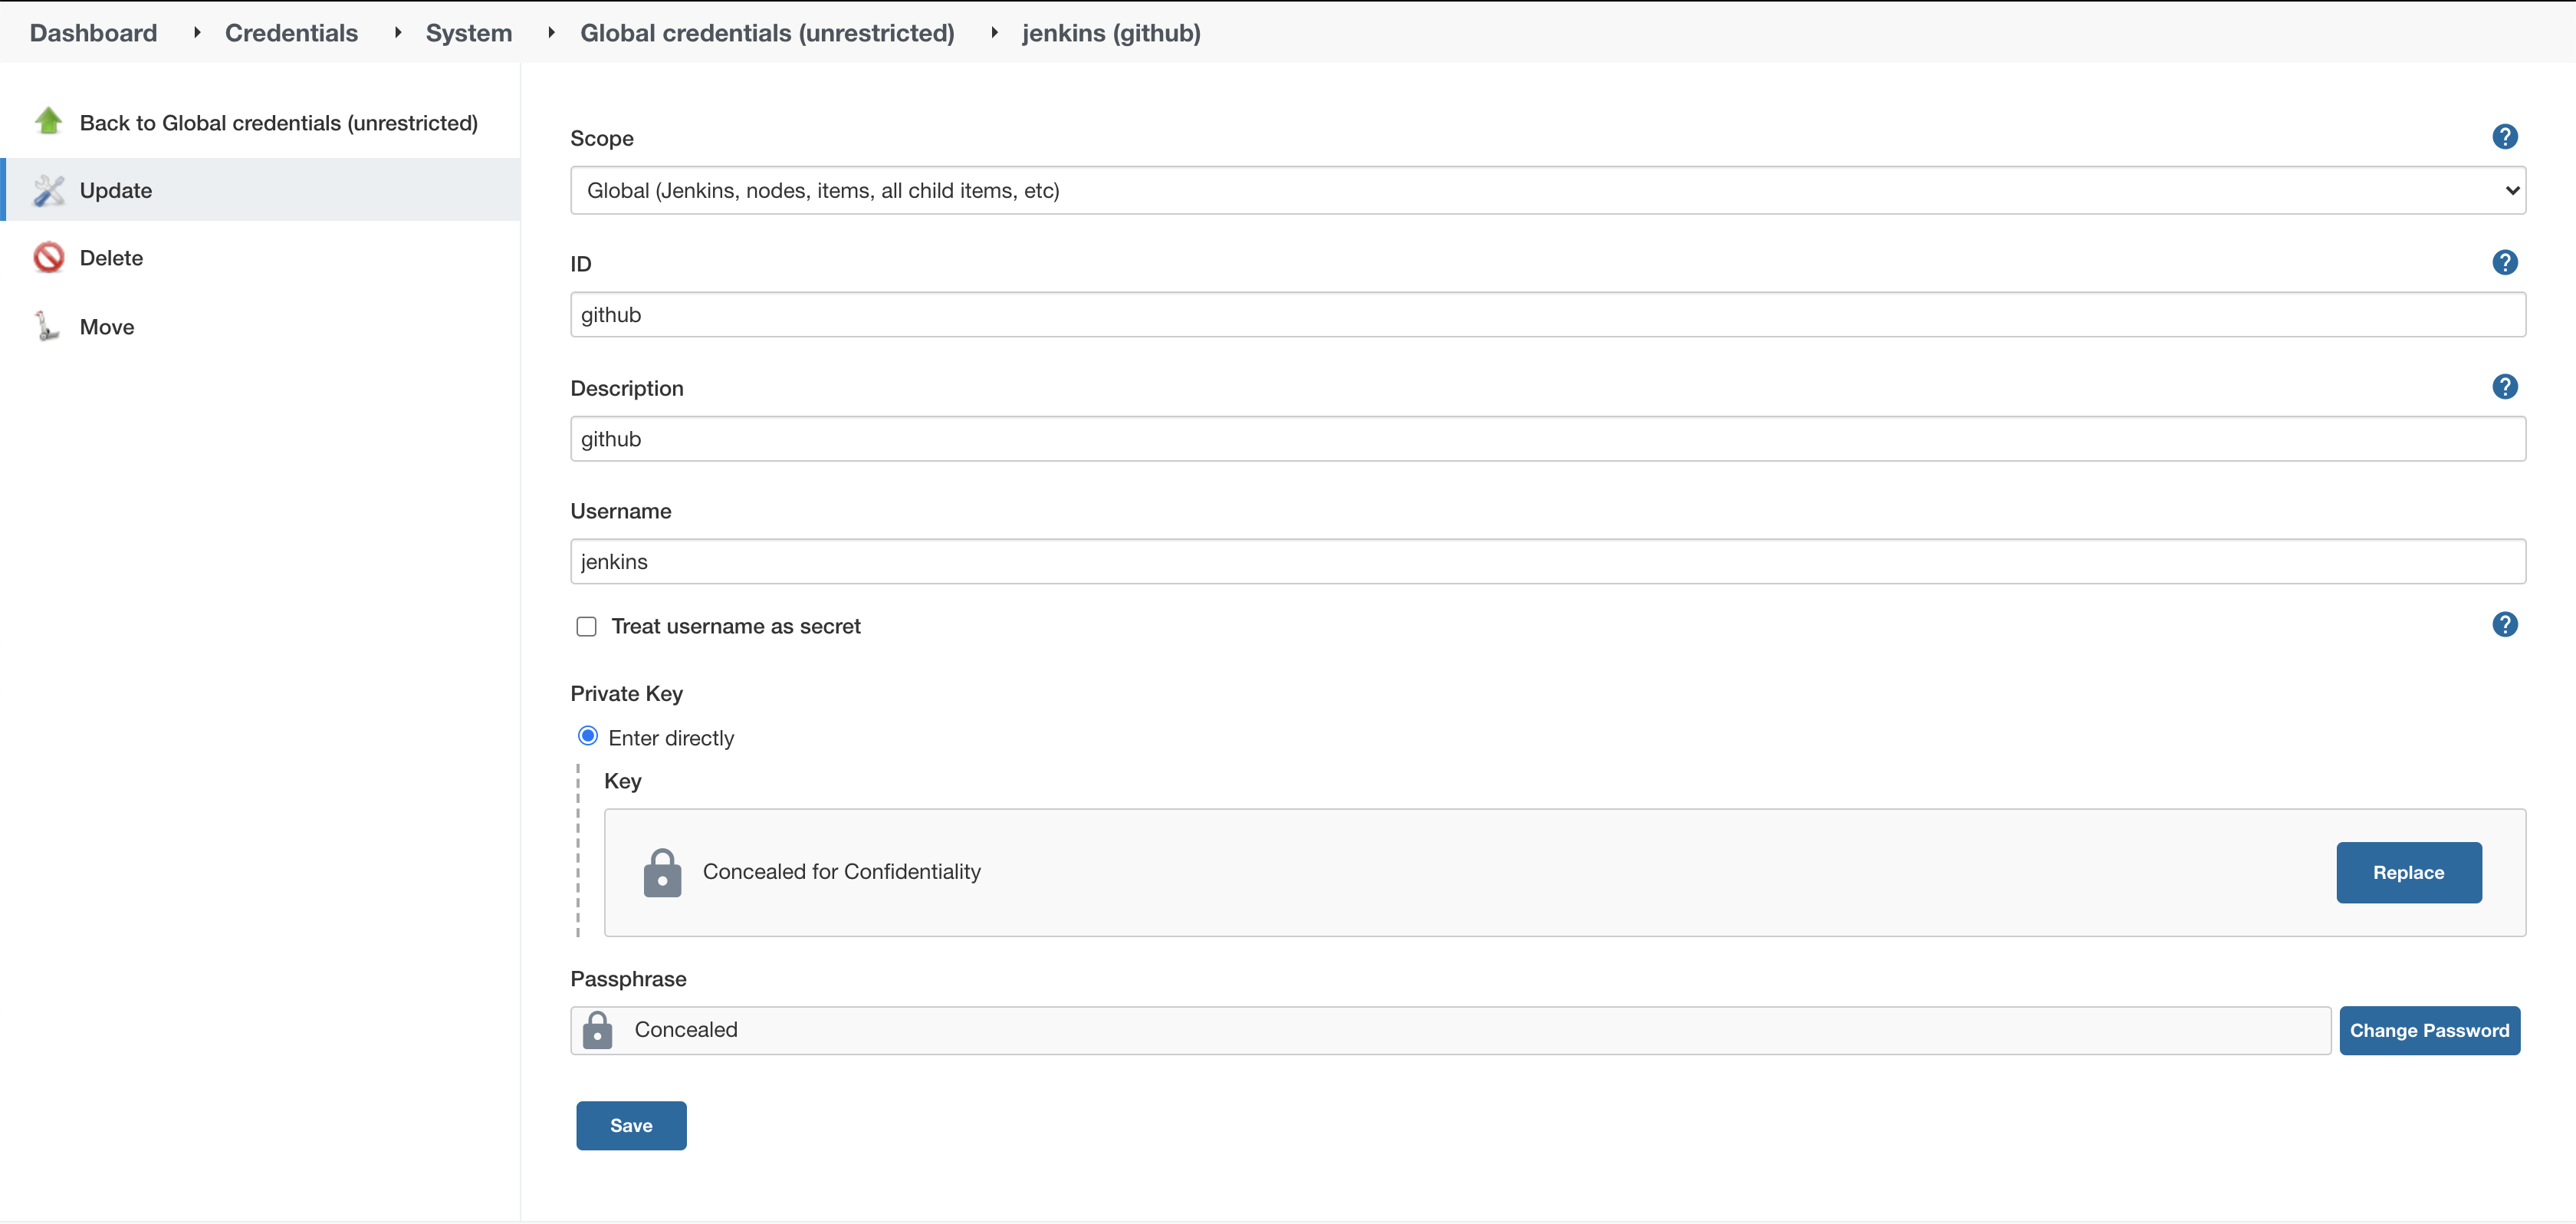The height and width of the screenshot is (1224, 2576).
Task: Click the red Delete icon
Action: pyautogui.click(x=48, y=258)
